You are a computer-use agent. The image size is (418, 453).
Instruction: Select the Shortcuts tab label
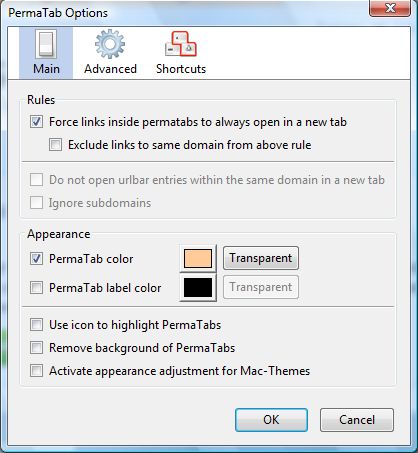coord(181,69)
